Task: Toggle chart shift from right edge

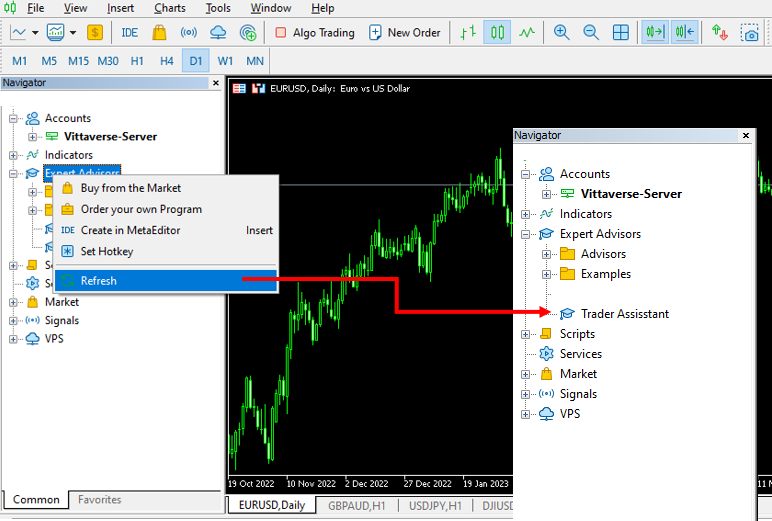Action: [x=685, y=33]
